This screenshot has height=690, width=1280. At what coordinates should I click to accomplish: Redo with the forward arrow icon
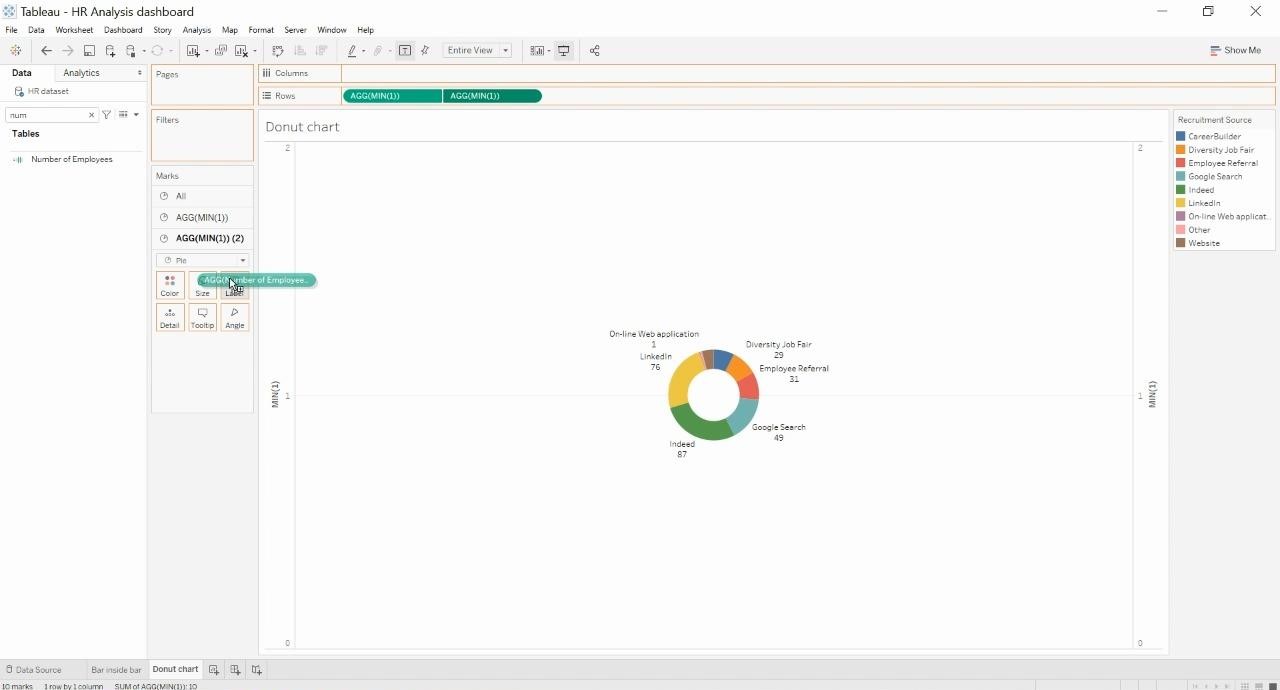(x=68, y=51)
